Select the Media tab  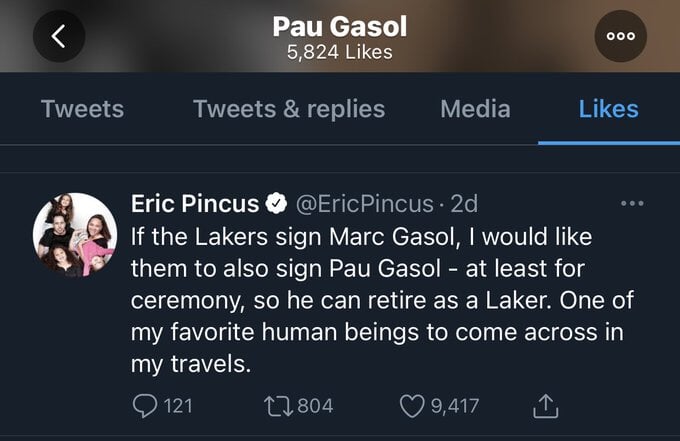pyautogui.click(x=475, y=108)
